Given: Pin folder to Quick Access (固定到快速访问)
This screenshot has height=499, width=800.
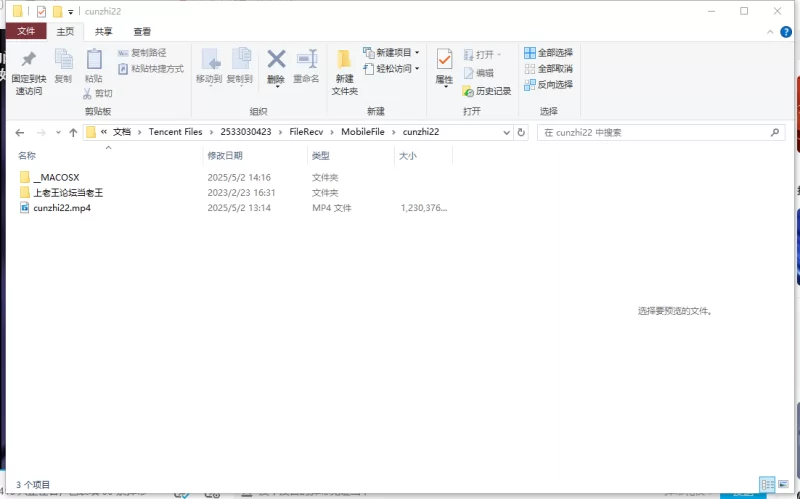Looking at the screenshot, I should 29,73.
